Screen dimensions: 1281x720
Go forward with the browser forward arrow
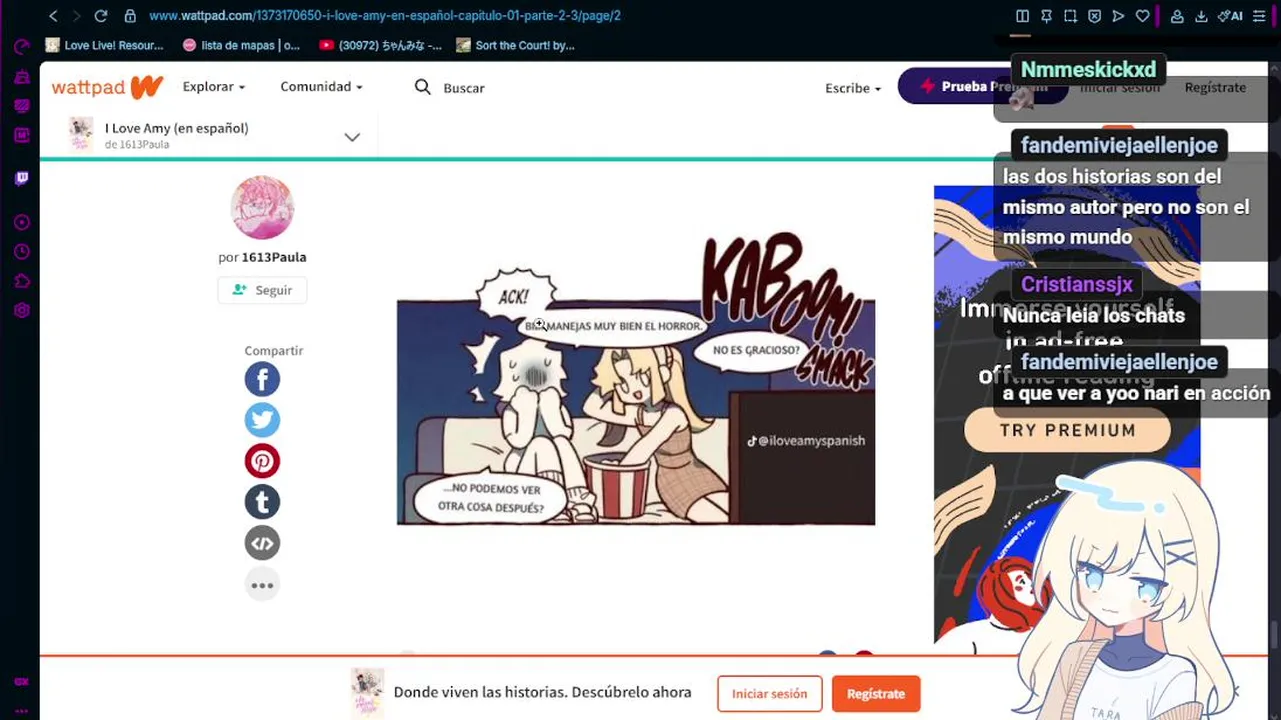point(76,16)
